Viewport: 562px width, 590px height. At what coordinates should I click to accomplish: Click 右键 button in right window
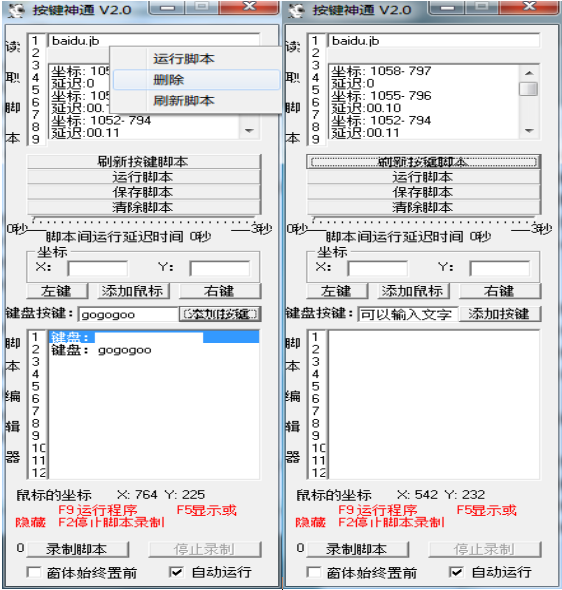pyautogui.click(x=500, y=291)
